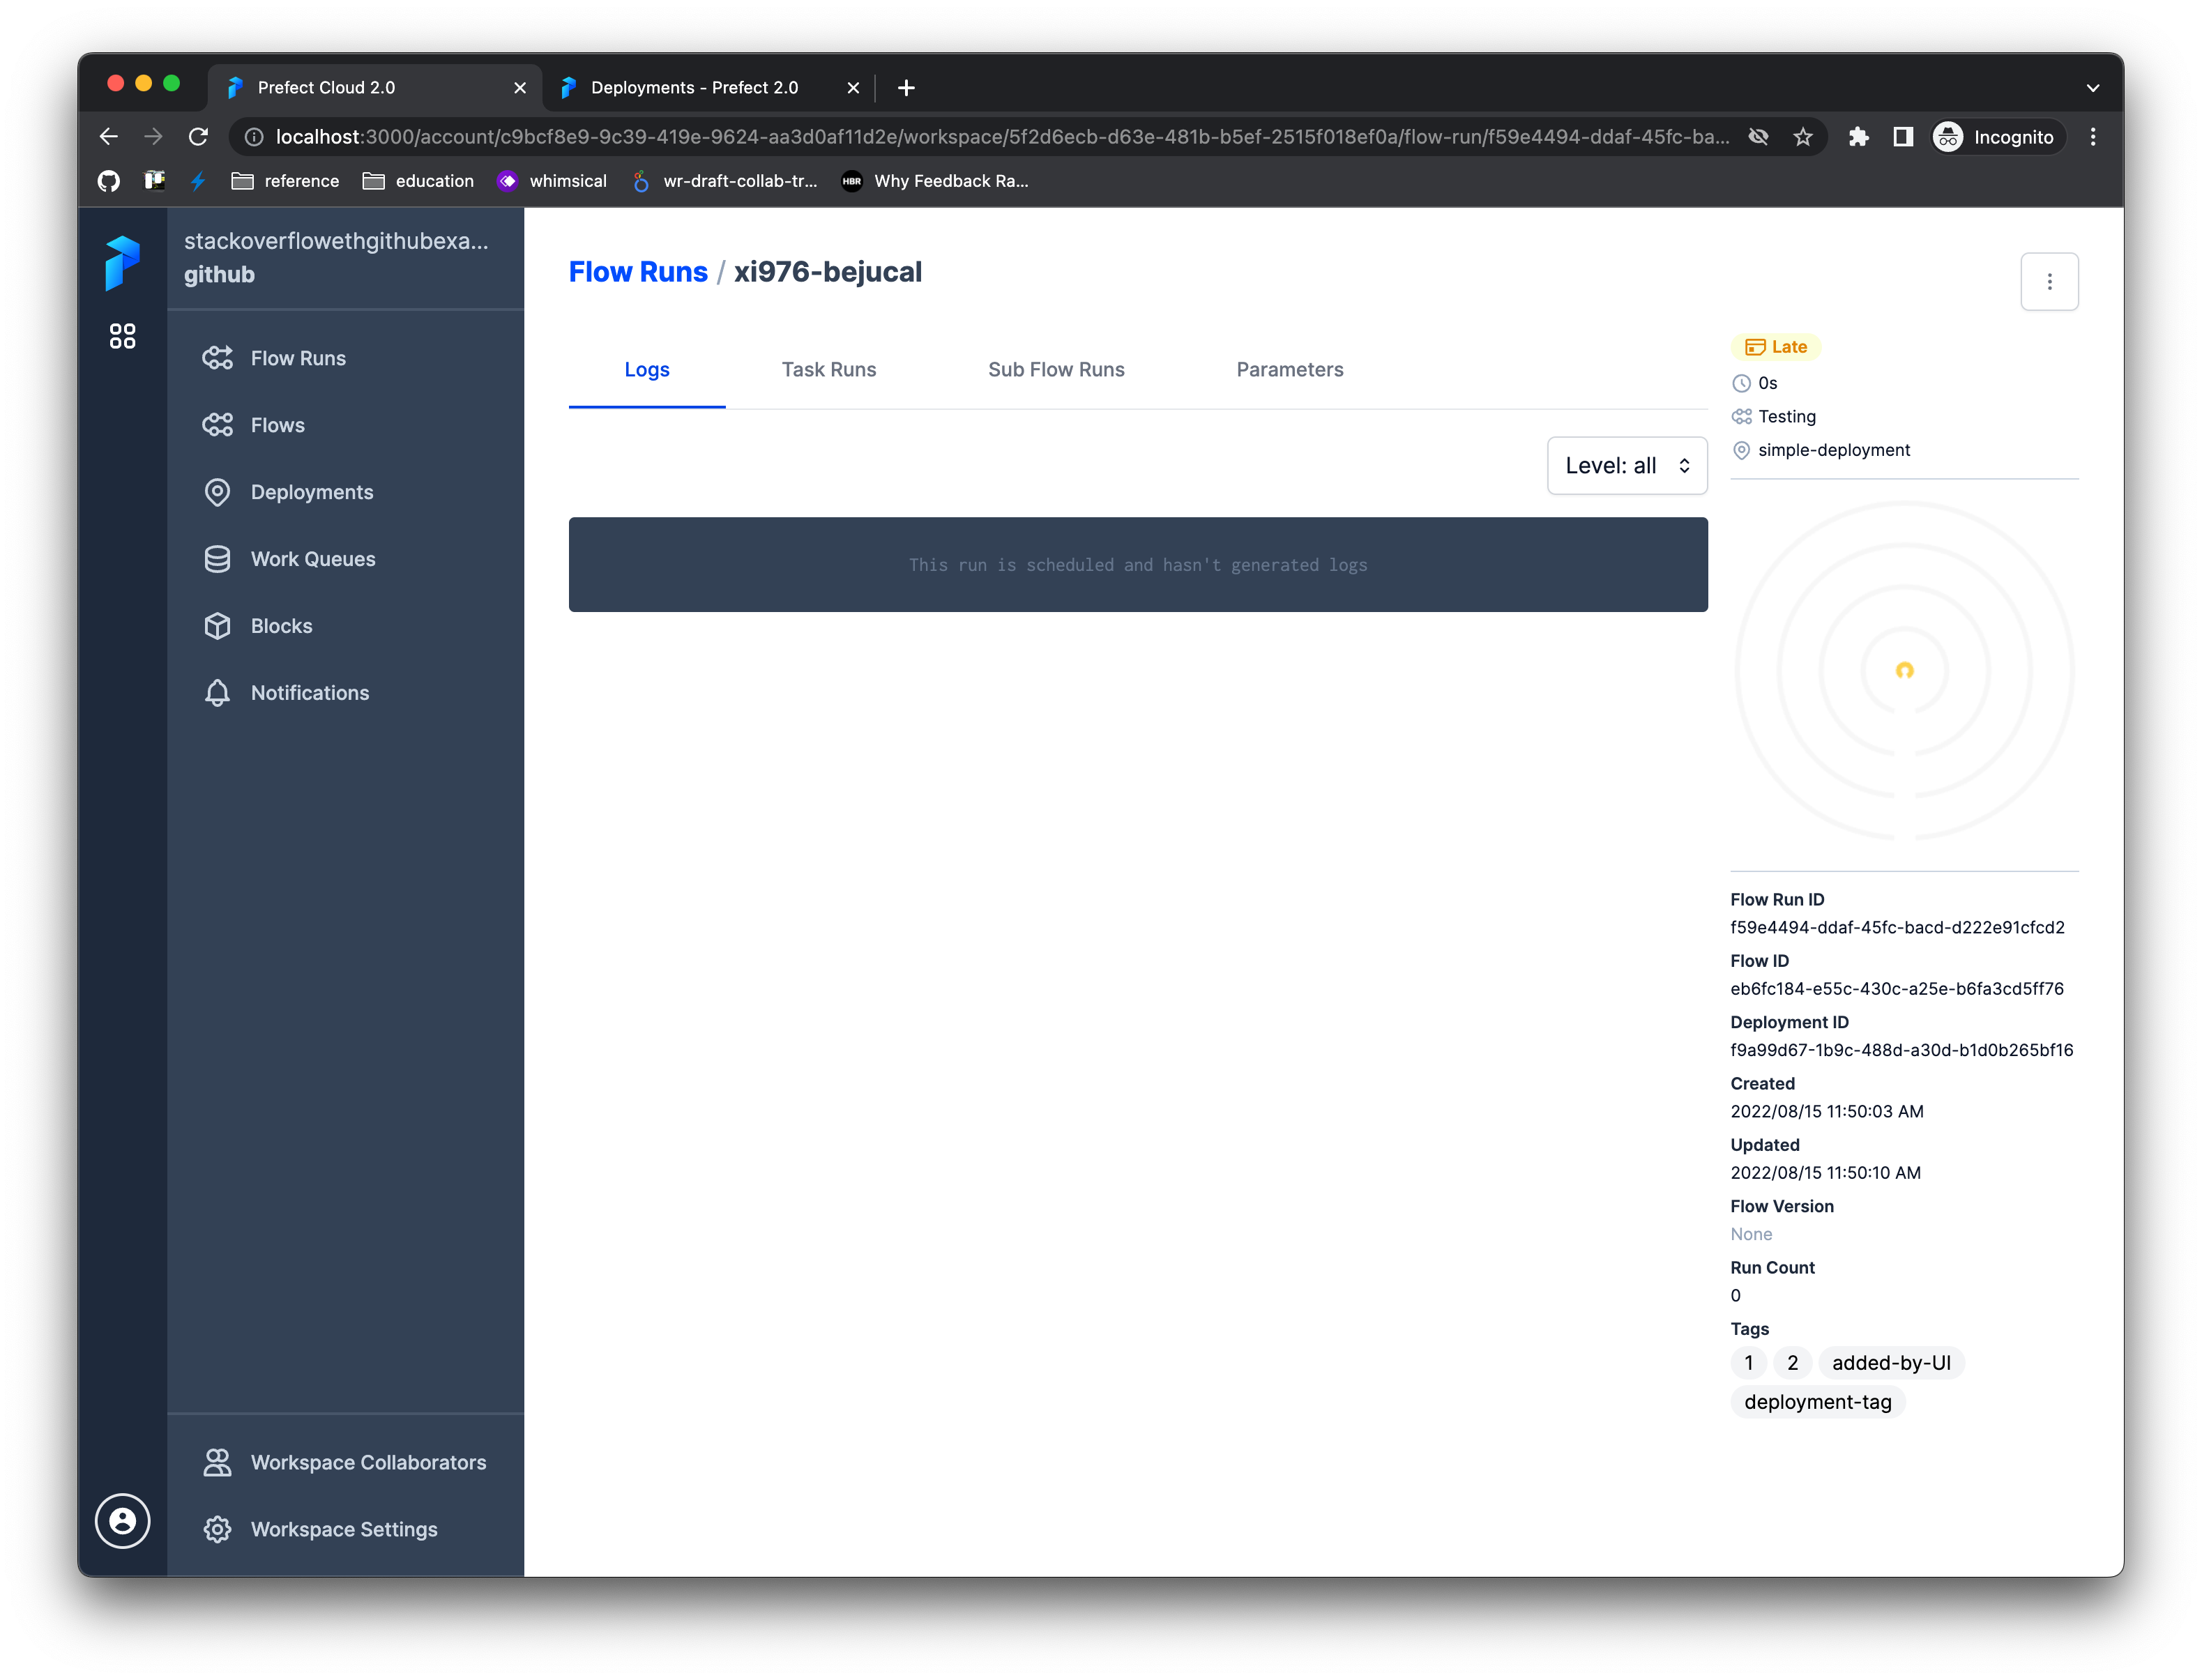Open the Testing flow link
The width and height of the screenshot is (2202, 1680).
pyautogui.click(x=1787, y=416)
